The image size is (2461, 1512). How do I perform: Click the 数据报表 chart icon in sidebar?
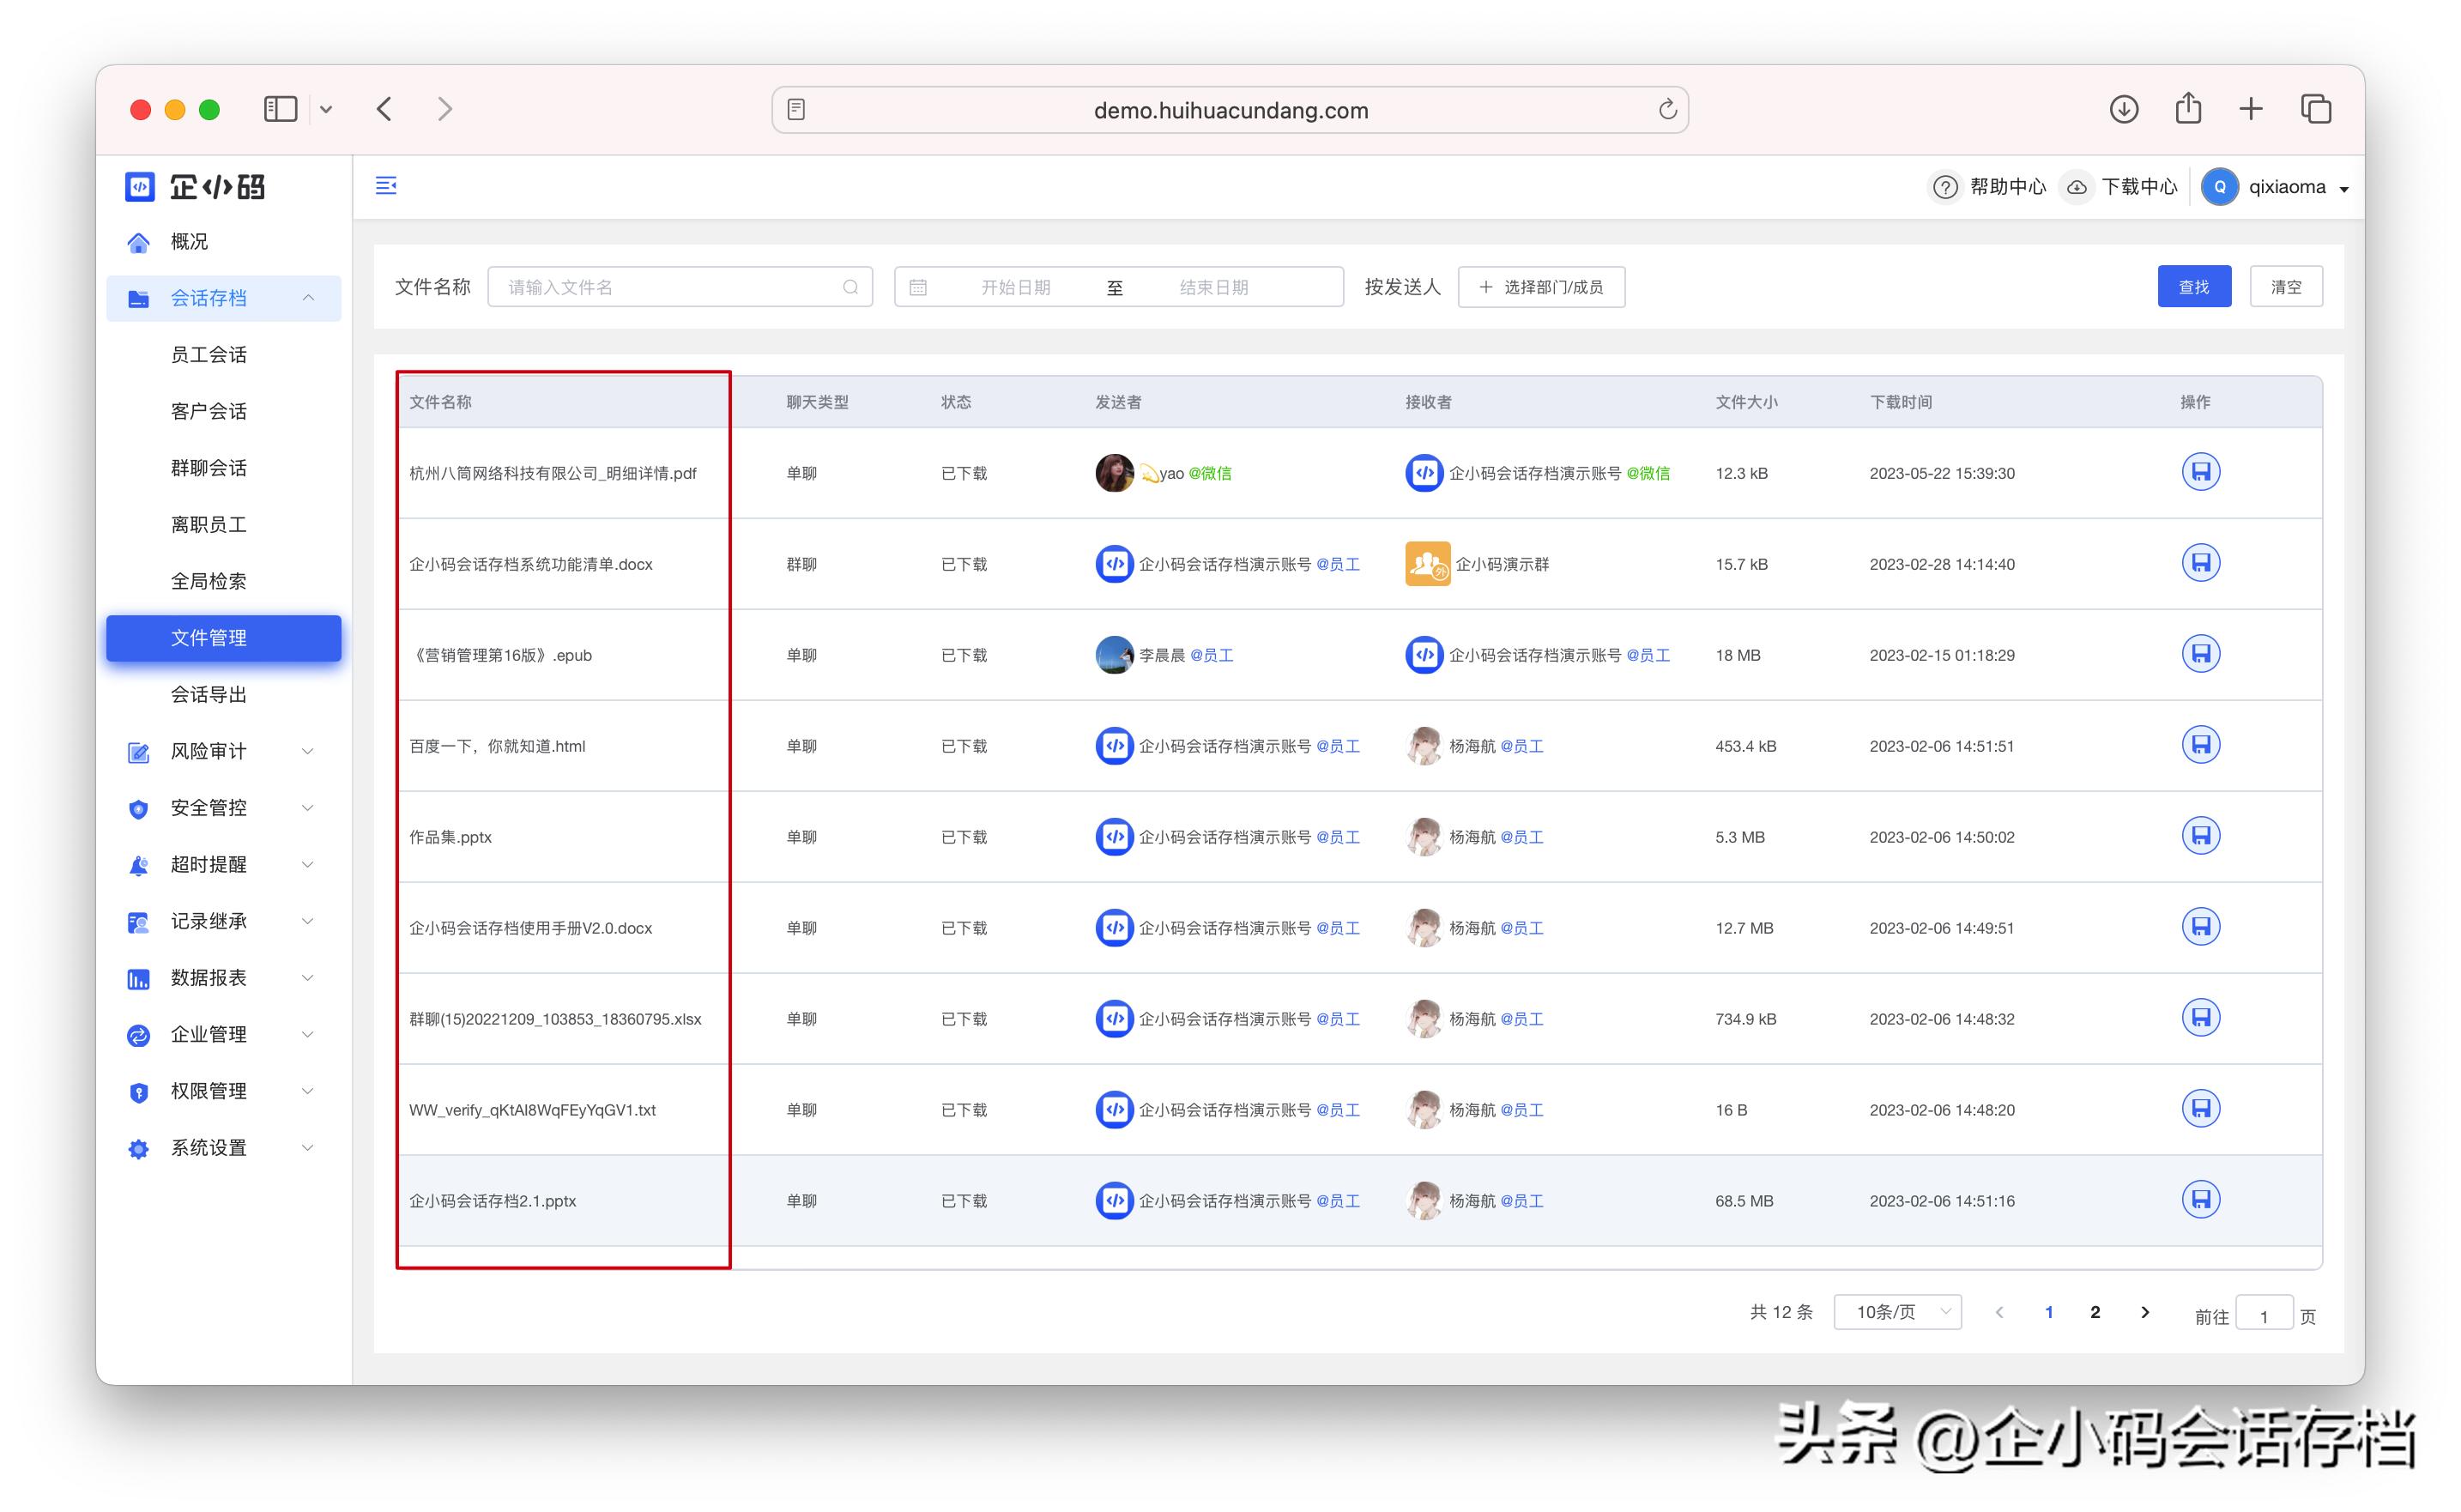138,978
